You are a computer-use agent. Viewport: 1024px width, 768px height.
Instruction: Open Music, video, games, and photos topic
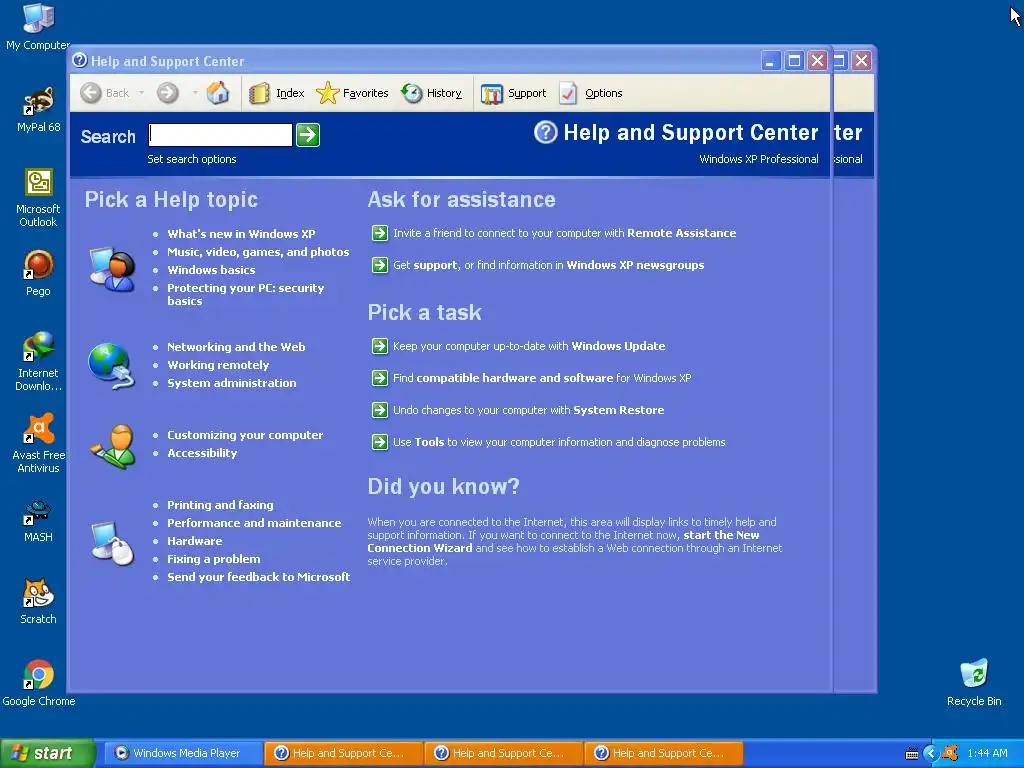258,252
